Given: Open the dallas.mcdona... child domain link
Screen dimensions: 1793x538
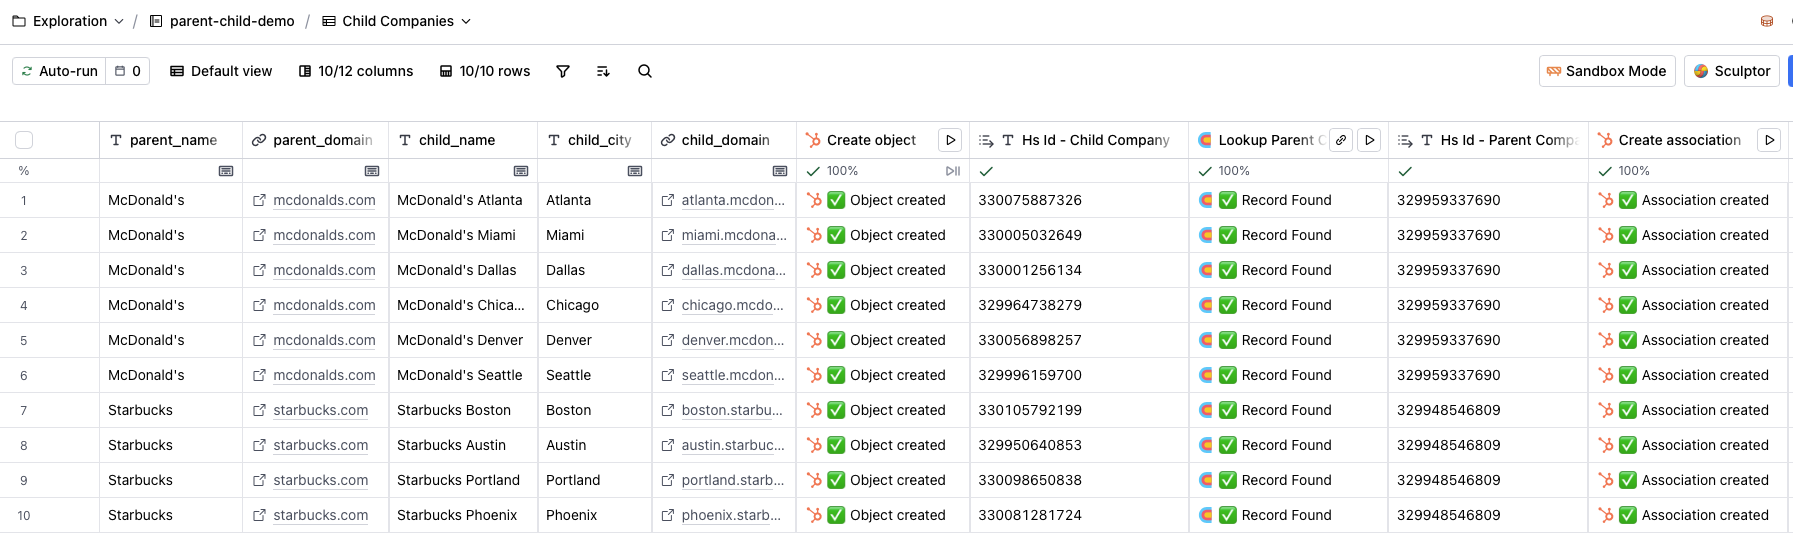Looking at the screenshot, I should click(733, 270).
